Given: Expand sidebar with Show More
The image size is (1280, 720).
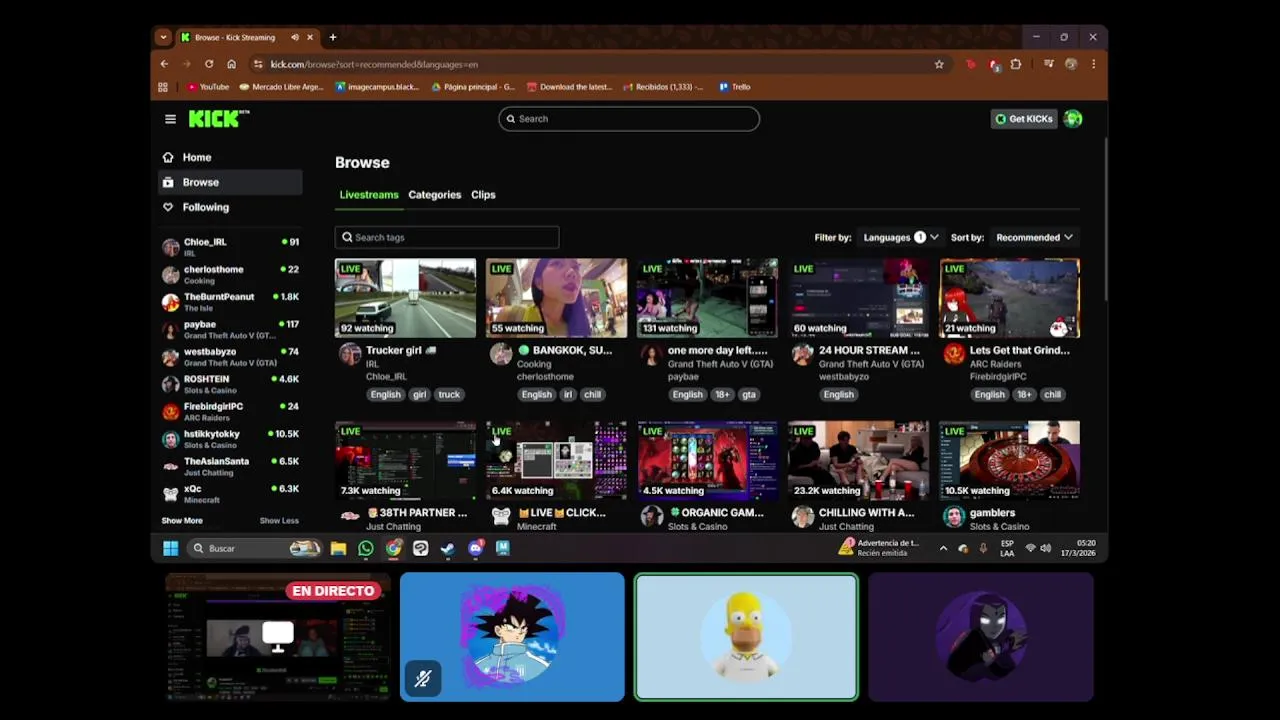Looking at the screenshot, I should pyautogui.click(x=182, y=521).
